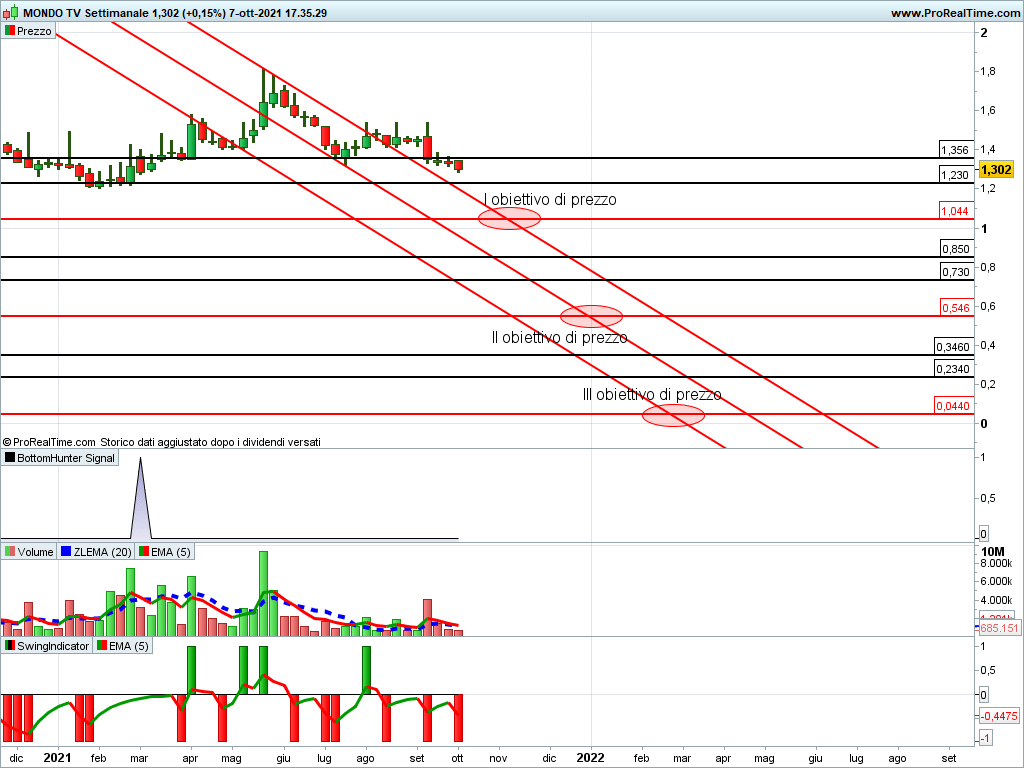Click the -0,4475 SwingIndicator value label
The height and width of the screenshot is (768, 1024).
(x=999, y=716)
